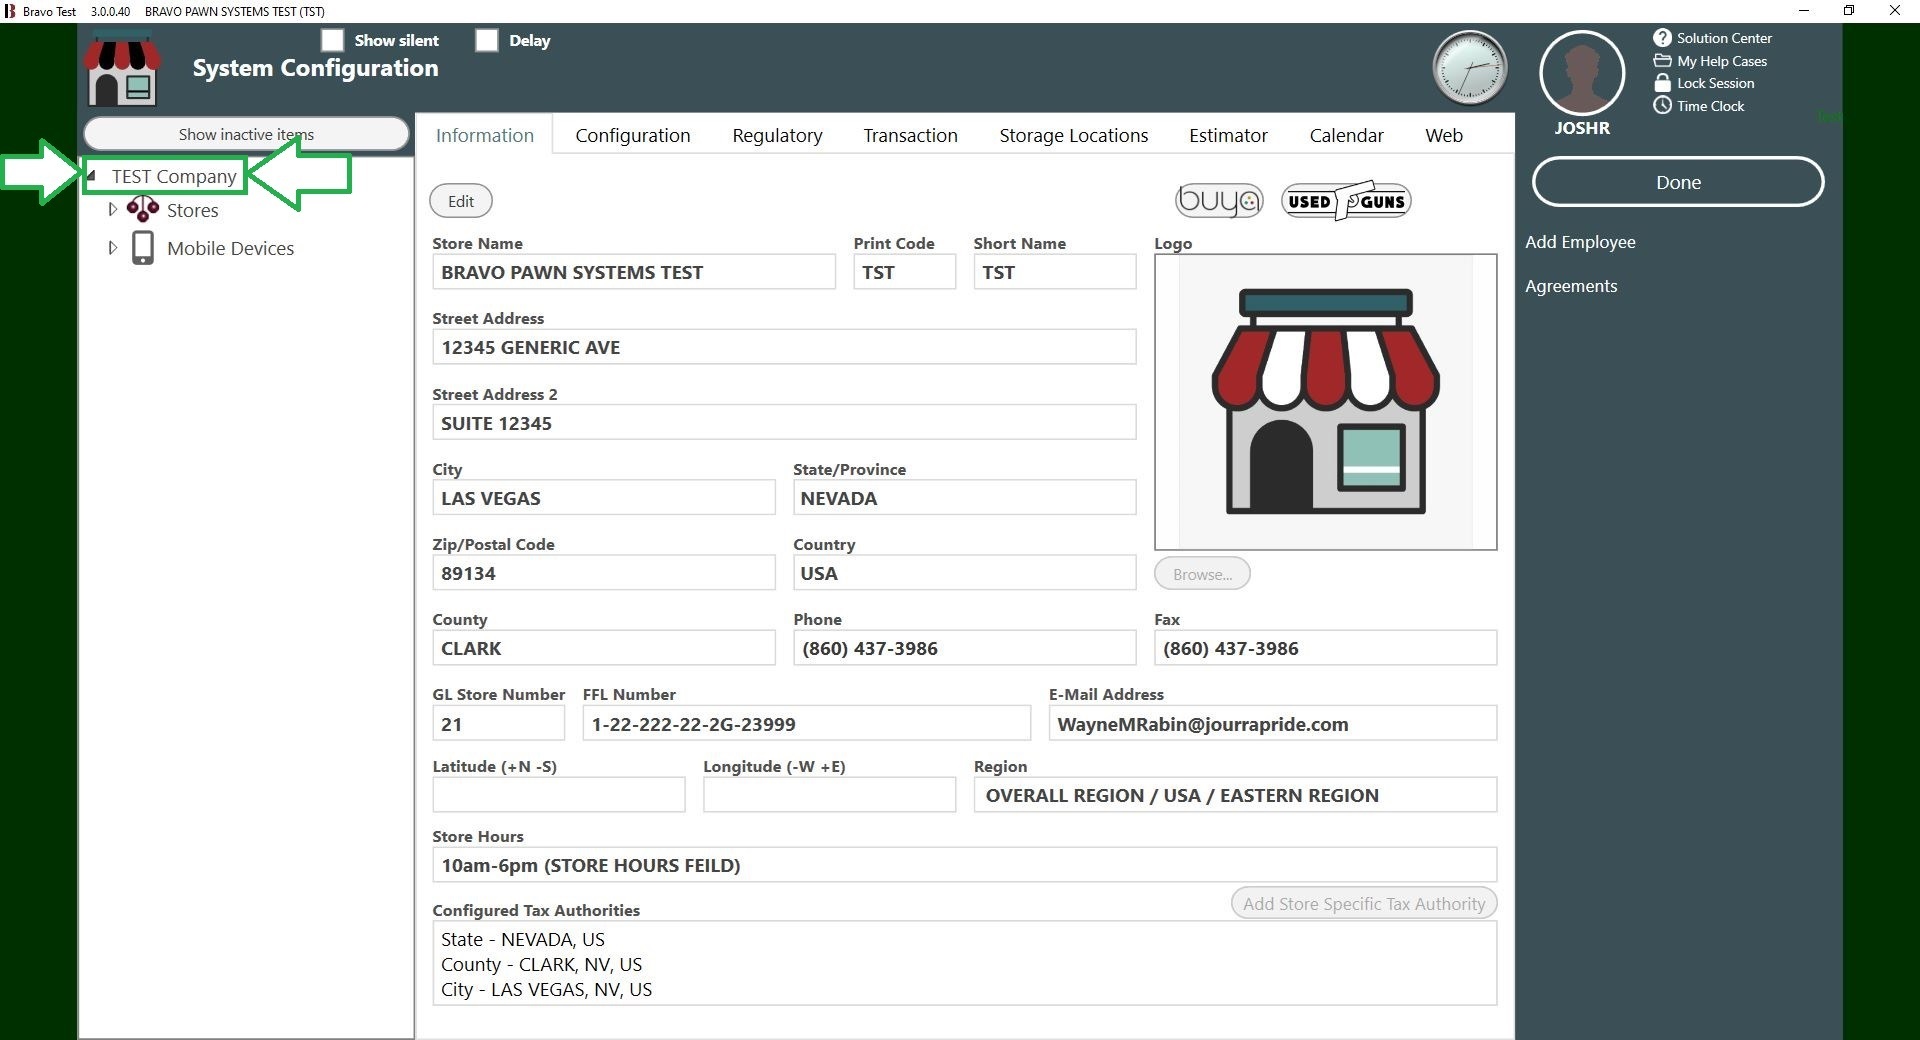This screenshot has height=1040, width=1920.
Task: Click the Stores tree icon
Action: coord(143,208)
